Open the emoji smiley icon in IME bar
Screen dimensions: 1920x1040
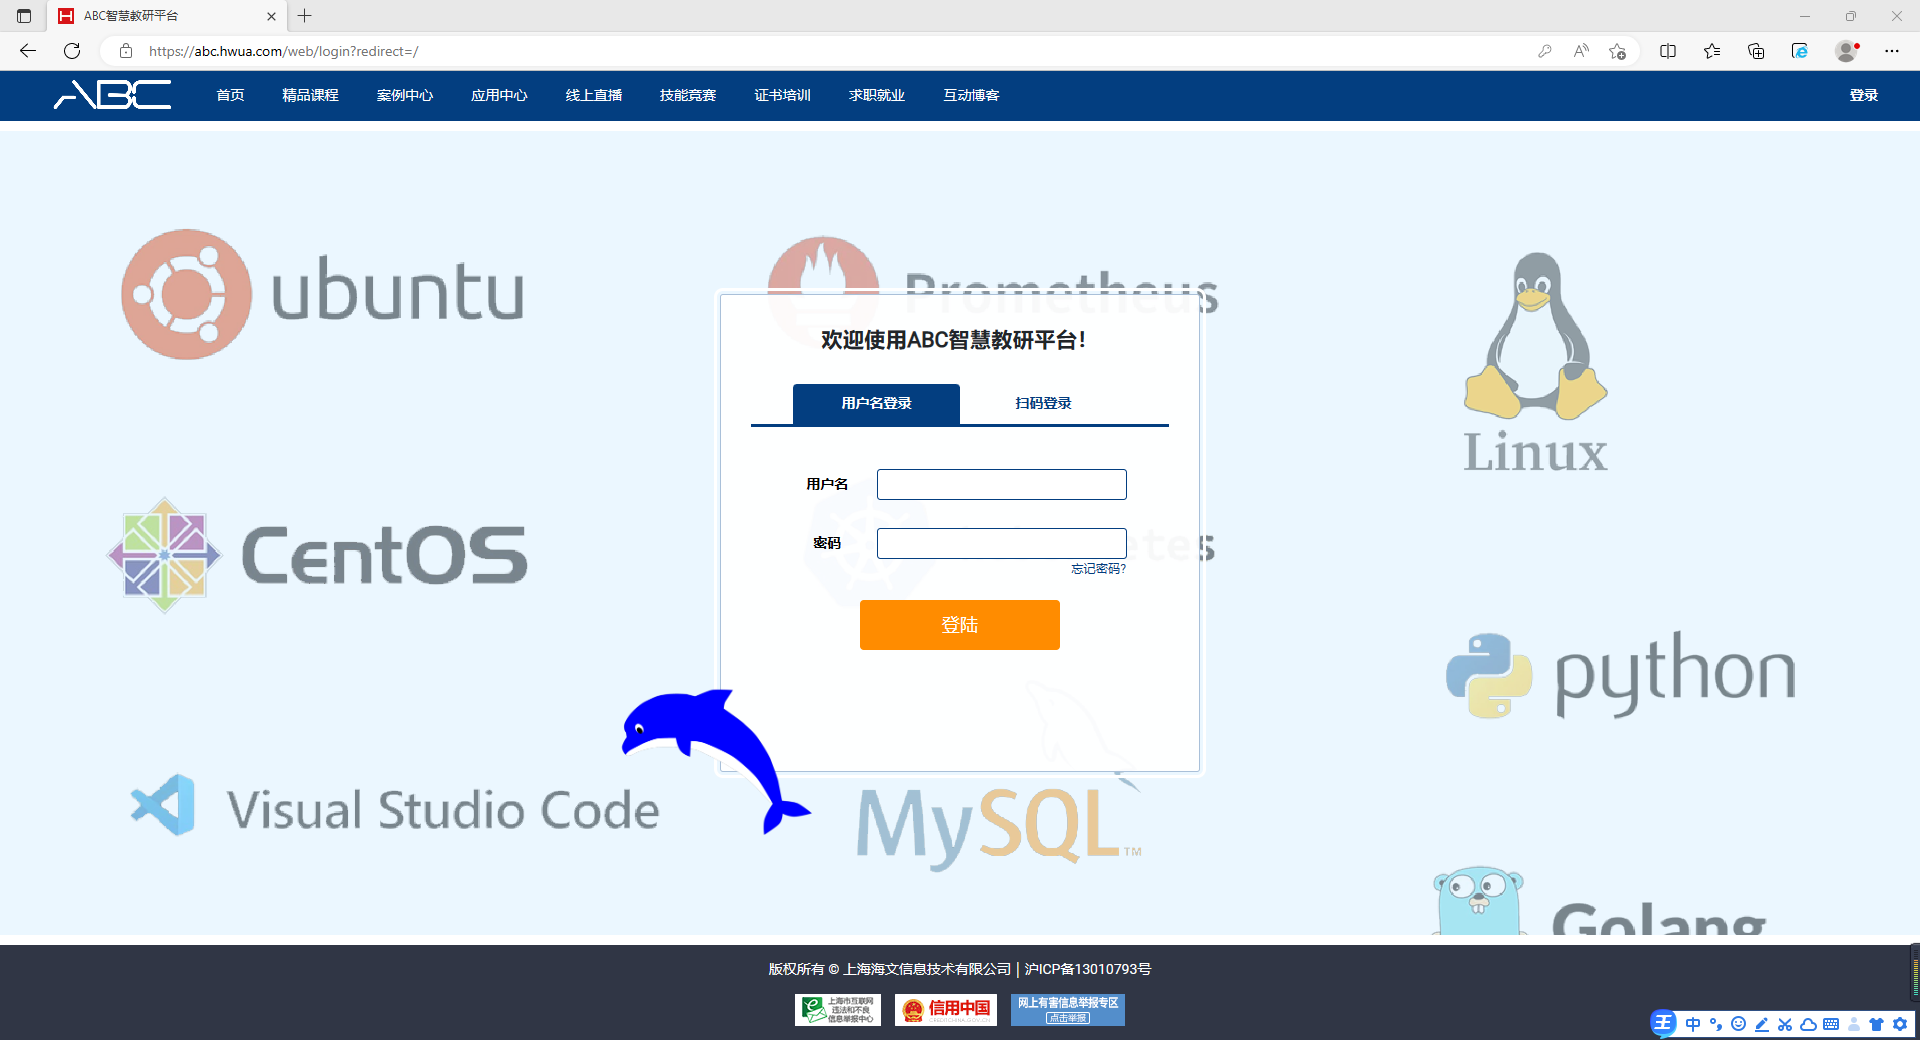1739,1024
